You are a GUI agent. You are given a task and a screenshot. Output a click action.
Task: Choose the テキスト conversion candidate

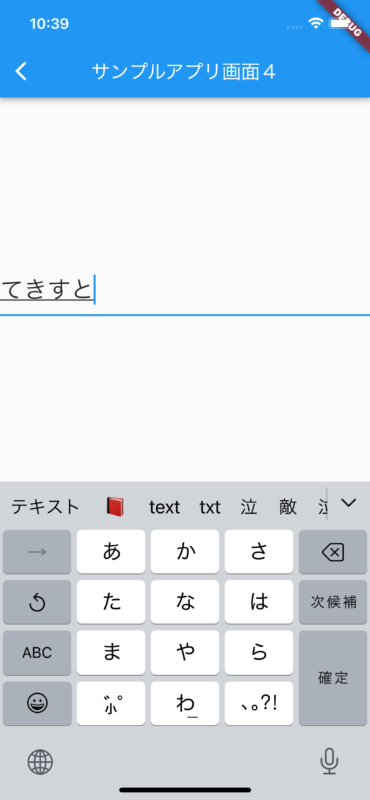(x=45, y=507)
